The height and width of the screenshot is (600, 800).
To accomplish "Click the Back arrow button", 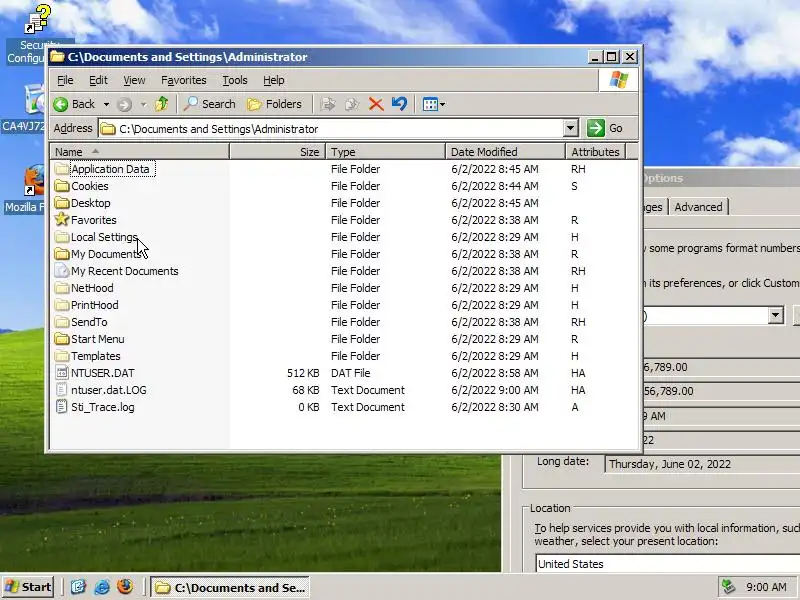I will coord(74,104).
